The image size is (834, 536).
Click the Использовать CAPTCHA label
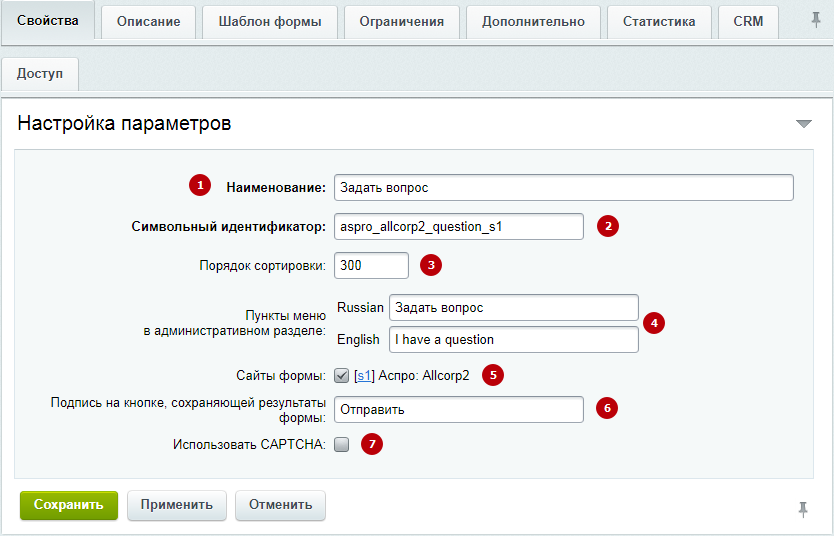249,445
